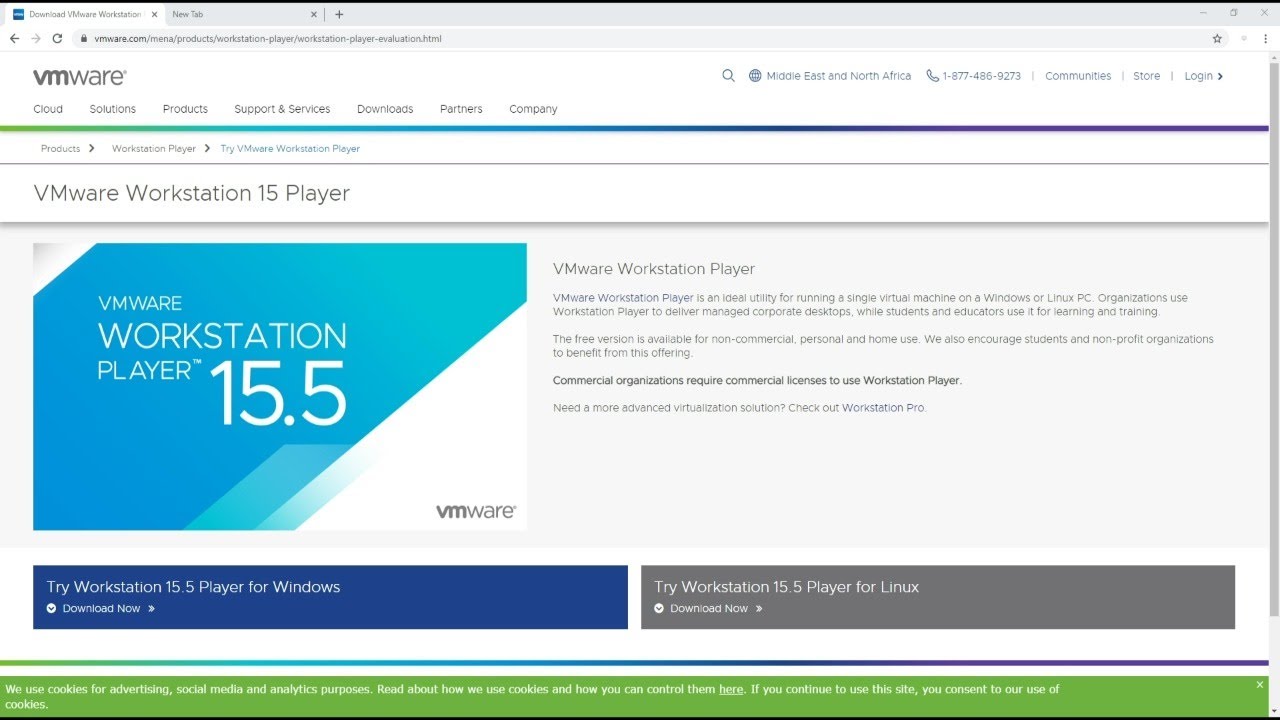Switch to the New Tab browser tab
This screenshot has height=720, width=1280.
tap(243, 14)
